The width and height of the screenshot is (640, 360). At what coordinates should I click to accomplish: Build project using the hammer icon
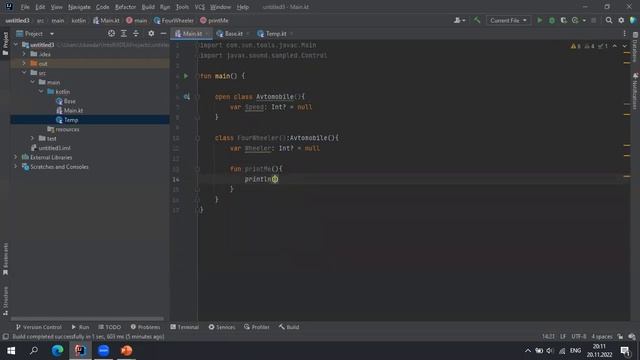tap(477, 20)
